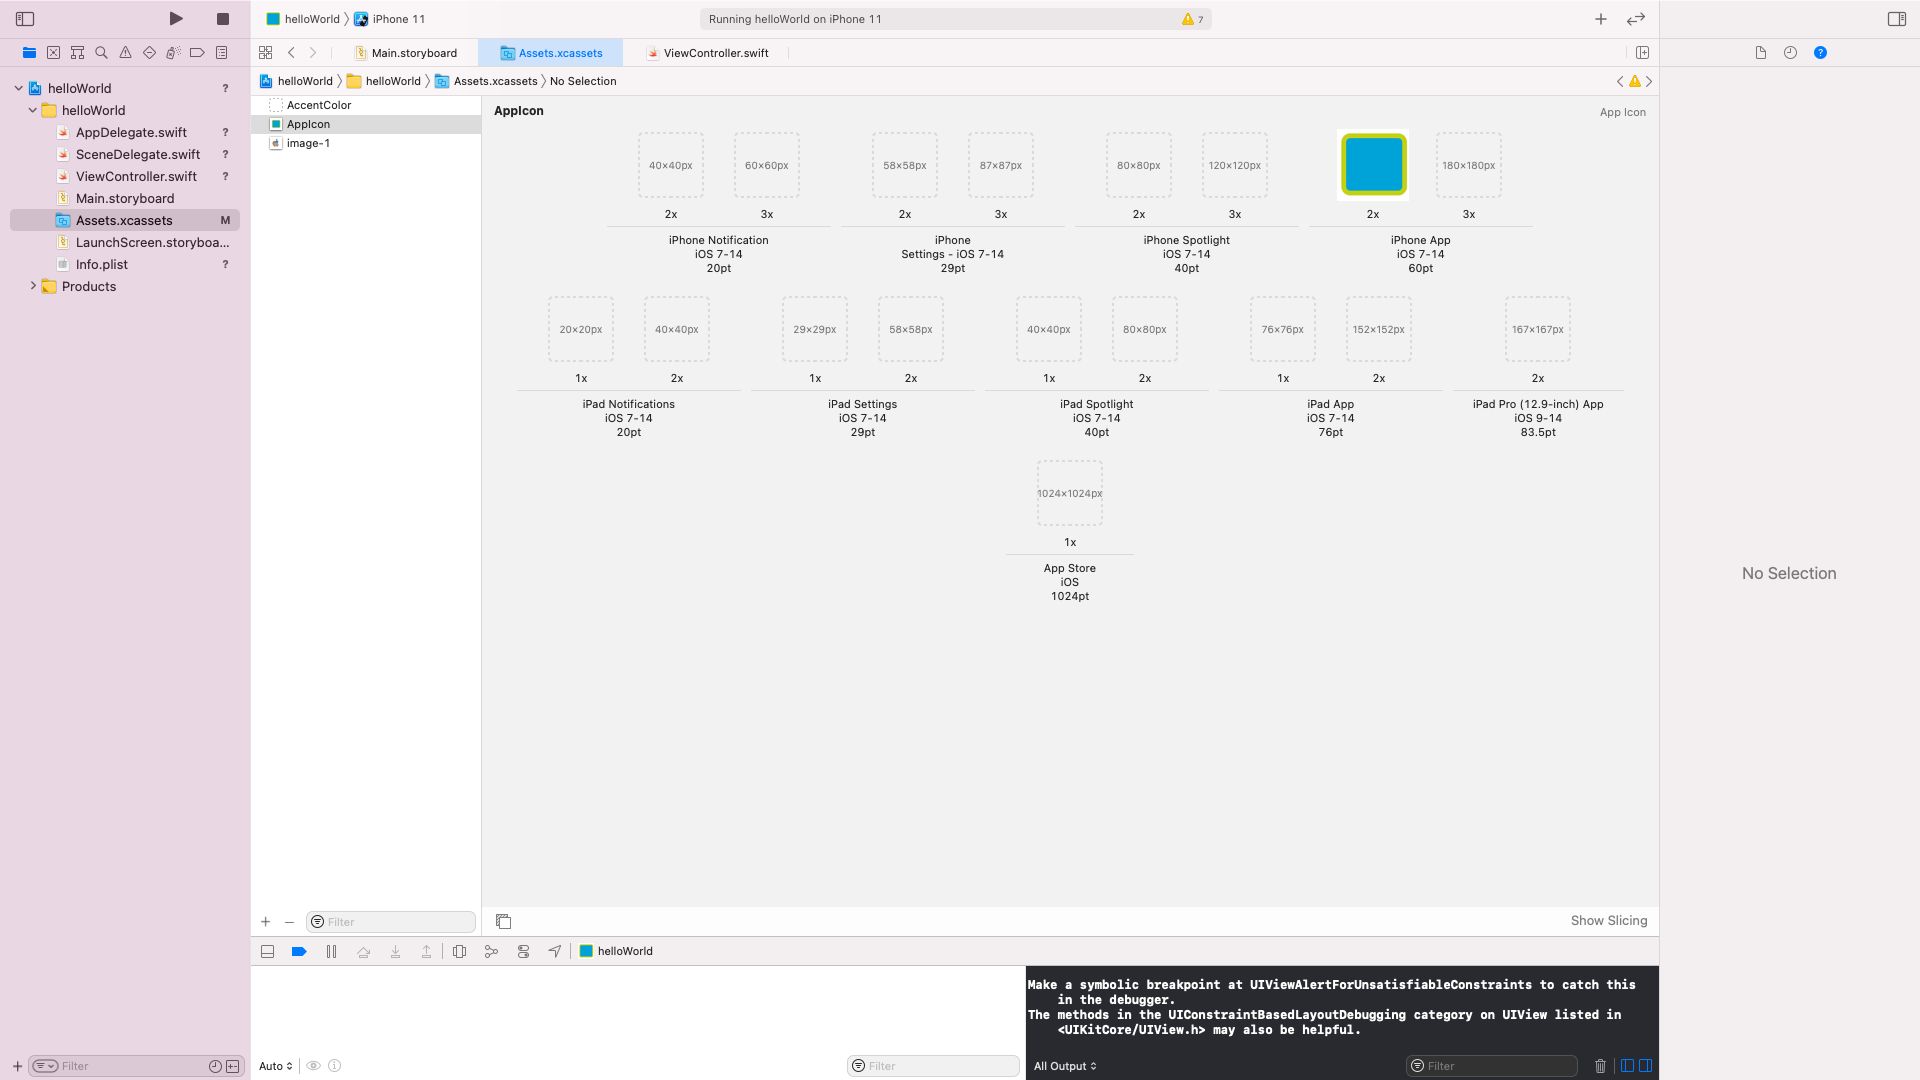Toggle breakpoints activation in debug bar
This screenshot has height=1080, width=1920.
pyautogui.click(x=299, y=951)
